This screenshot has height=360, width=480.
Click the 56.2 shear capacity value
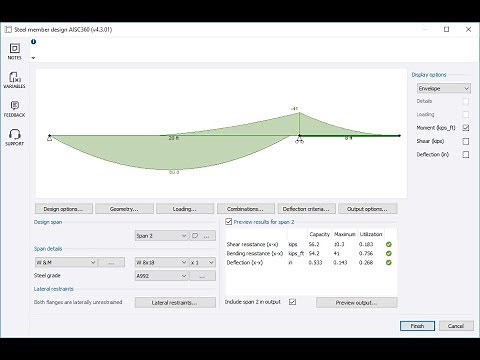pyautogui.click(x=314, y=244)
